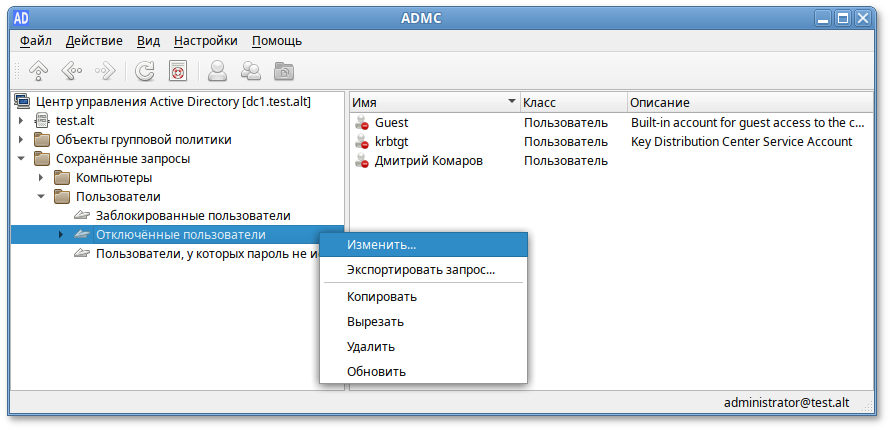Select the Guest name in list

(391, 123)
